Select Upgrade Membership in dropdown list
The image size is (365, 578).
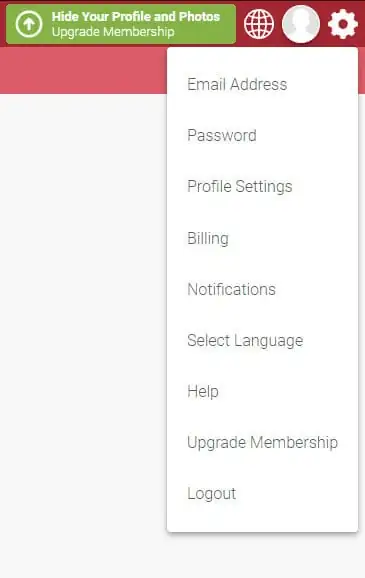262,442
